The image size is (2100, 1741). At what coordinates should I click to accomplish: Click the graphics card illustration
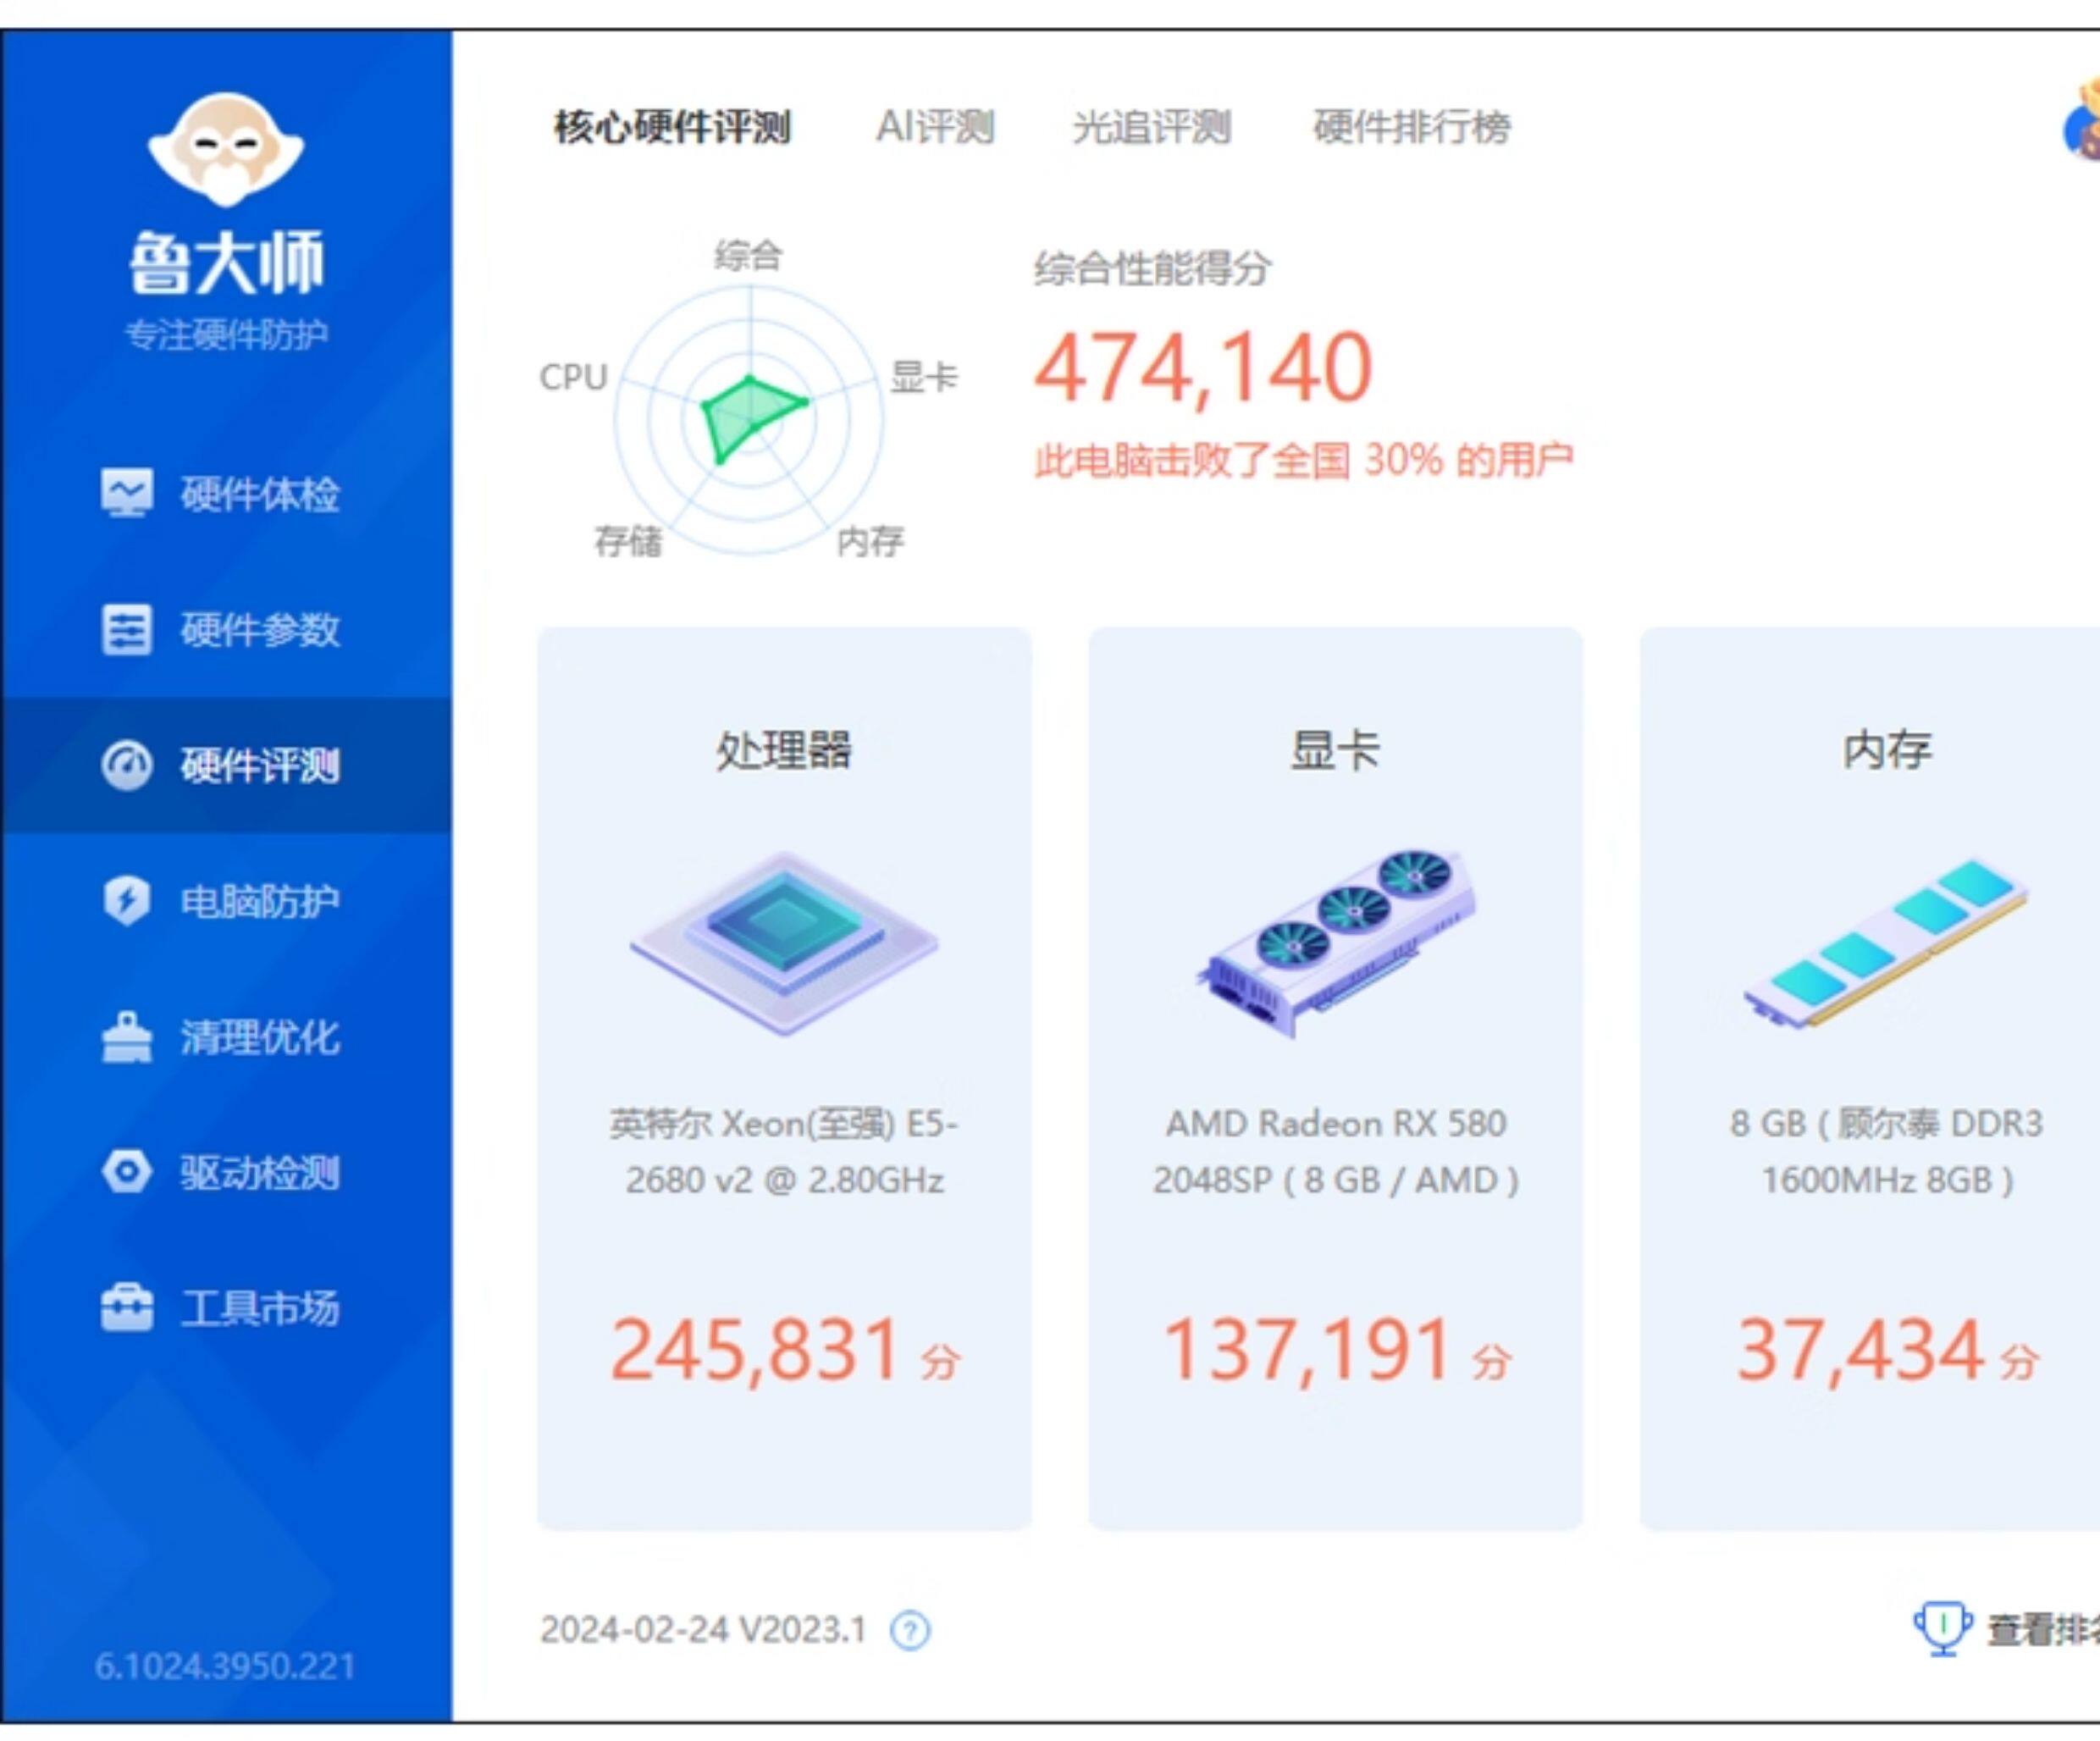pyautogui.click(x=1337, y=943)
